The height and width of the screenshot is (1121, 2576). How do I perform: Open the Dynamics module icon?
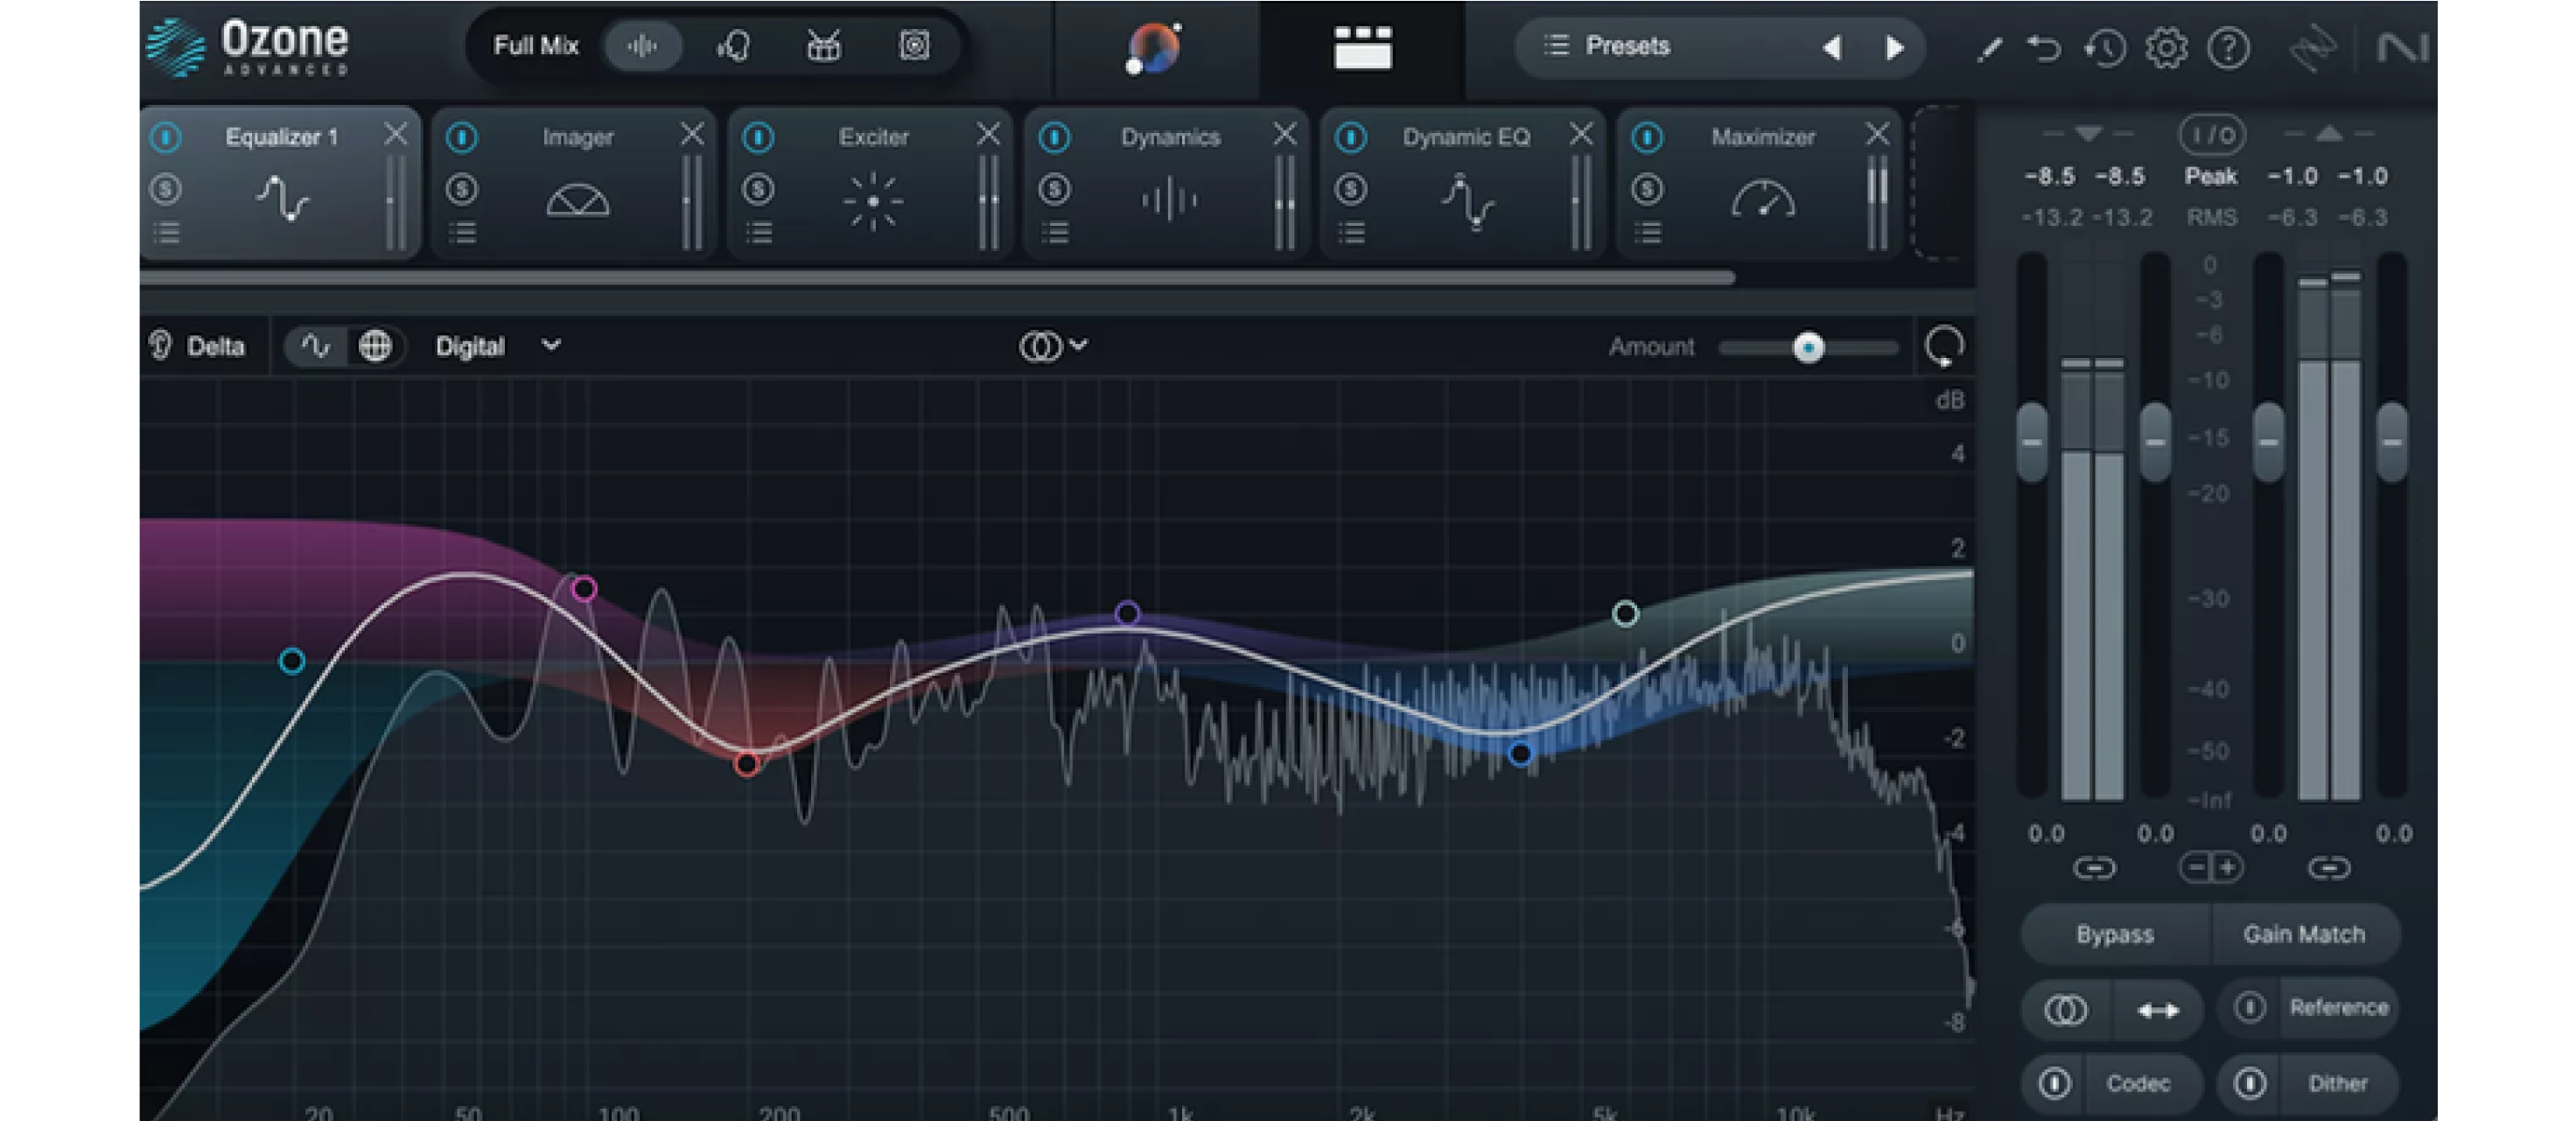point(1169,200)
